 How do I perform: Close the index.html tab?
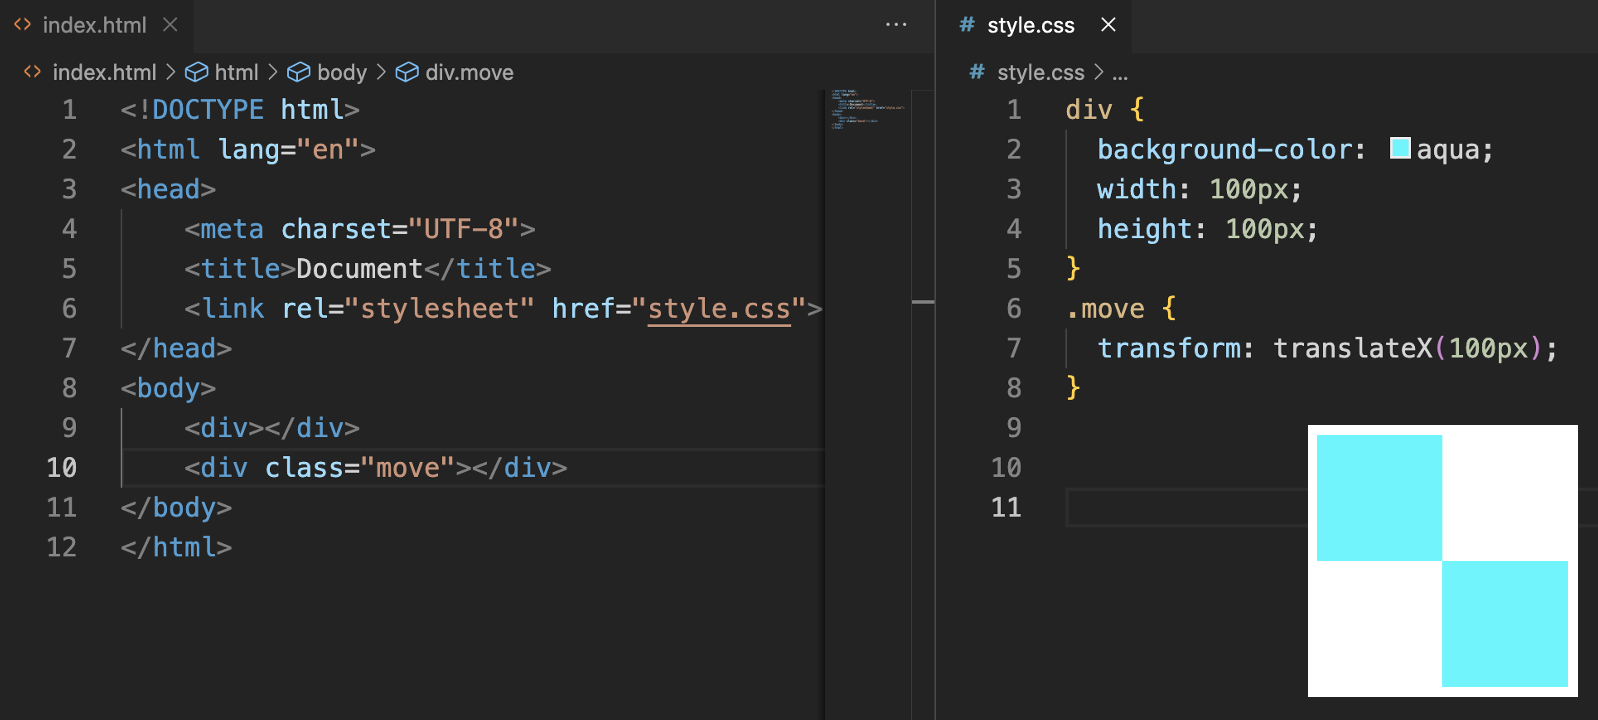[170, 25]
